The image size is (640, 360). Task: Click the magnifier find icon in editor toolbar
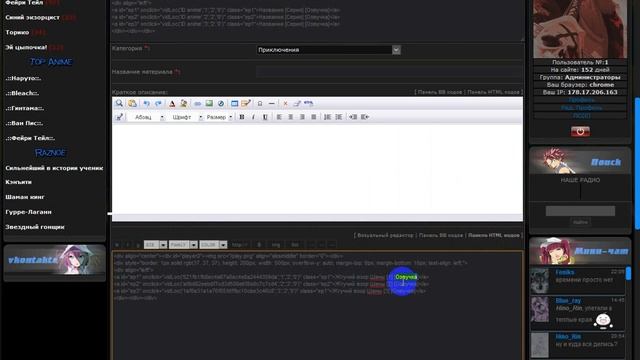pyautogui.click(x=119, y=103)
